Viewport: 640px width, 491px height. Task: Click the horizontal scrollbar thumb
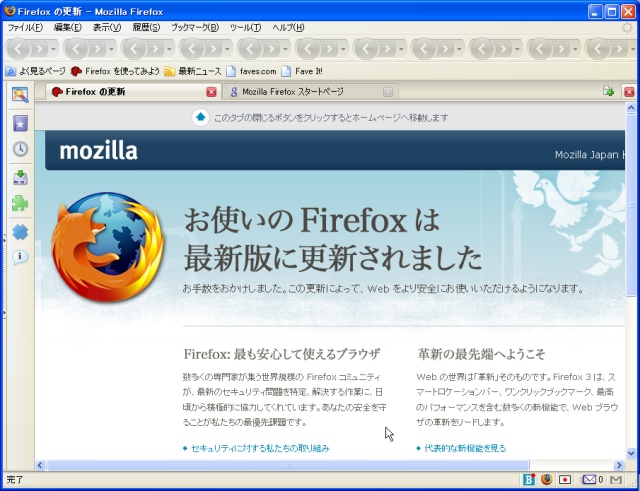(x=288, y=465)
